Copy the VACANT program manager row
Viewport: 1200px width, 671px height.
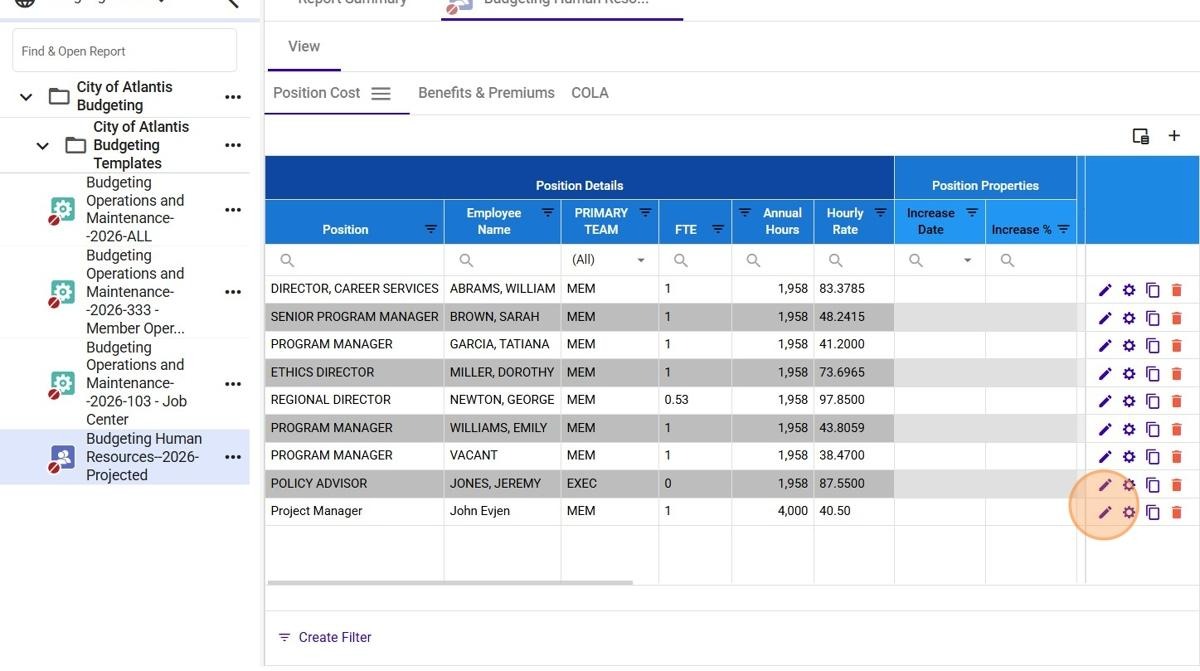1152,457
